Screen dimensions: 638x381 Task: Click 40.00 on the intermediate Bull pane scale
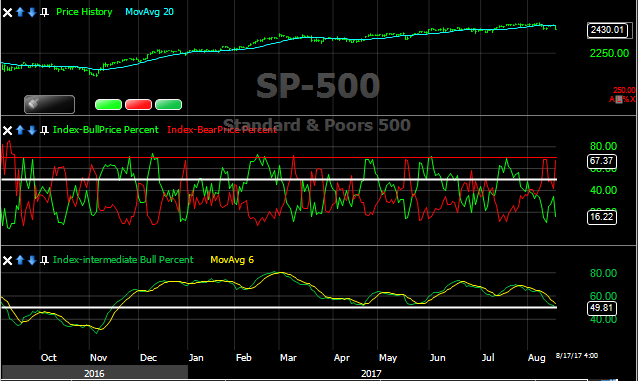603,320
